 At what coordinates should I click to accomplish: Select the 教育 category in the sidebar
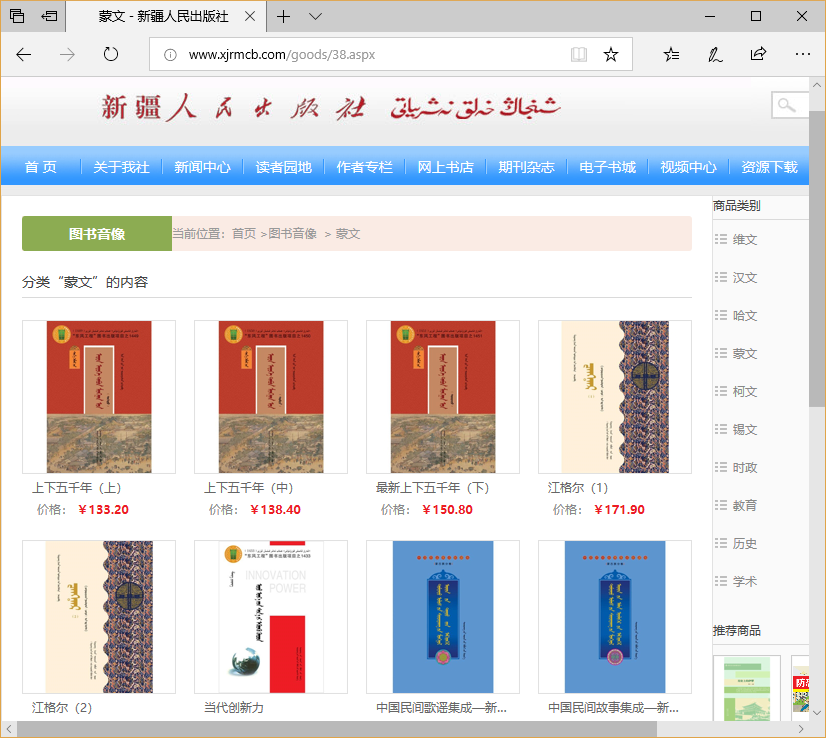(745, 505)
